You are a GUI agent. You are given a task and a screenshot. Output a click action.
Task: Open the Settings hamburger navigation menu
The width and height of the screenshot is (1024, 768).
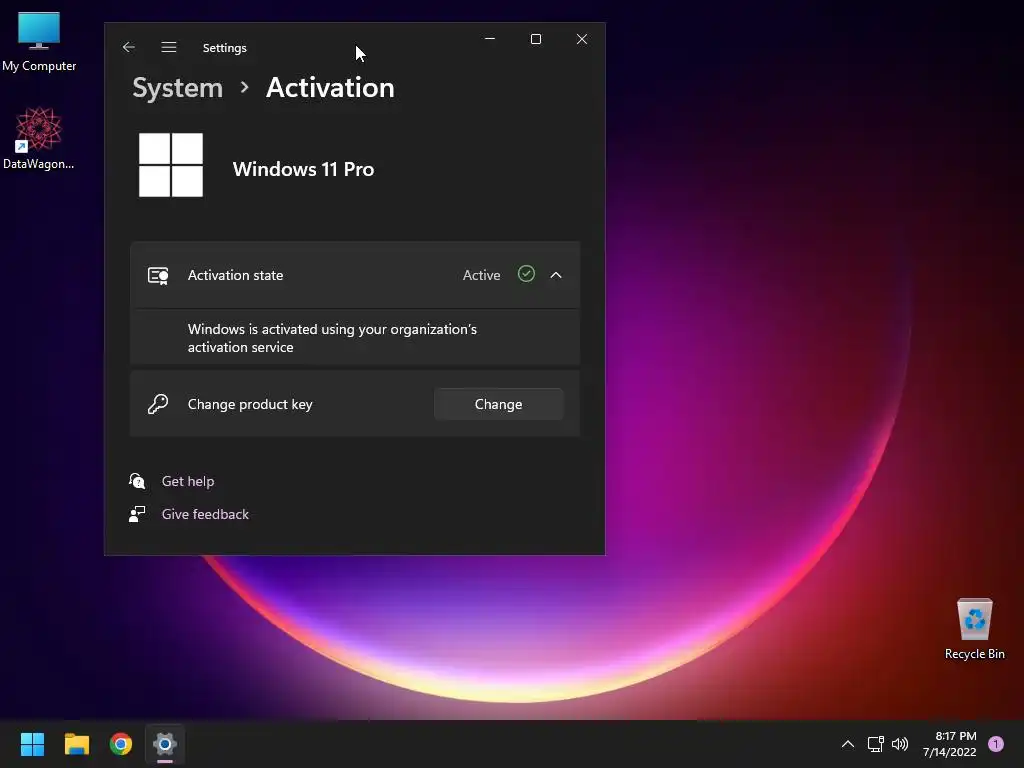pos(168,47)
